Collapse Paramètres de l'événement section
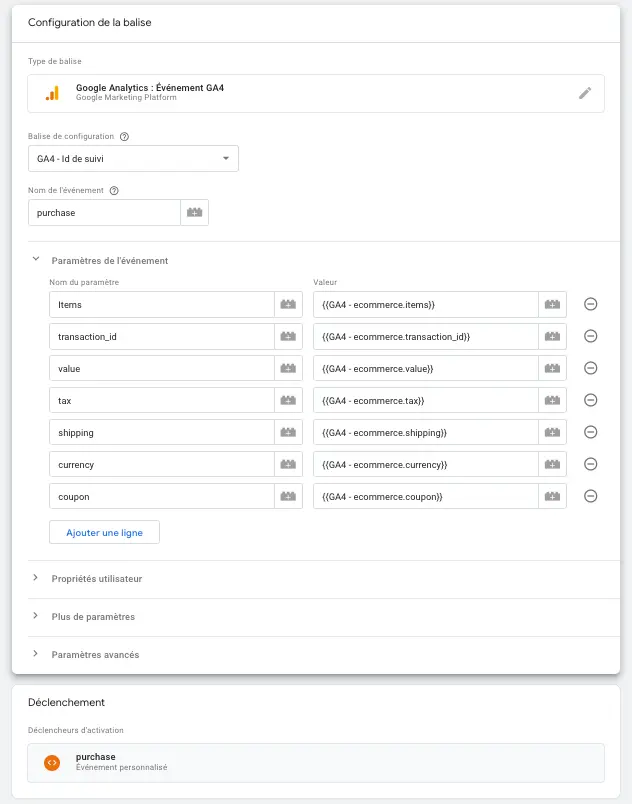The image size is (632, 804). 36,259
